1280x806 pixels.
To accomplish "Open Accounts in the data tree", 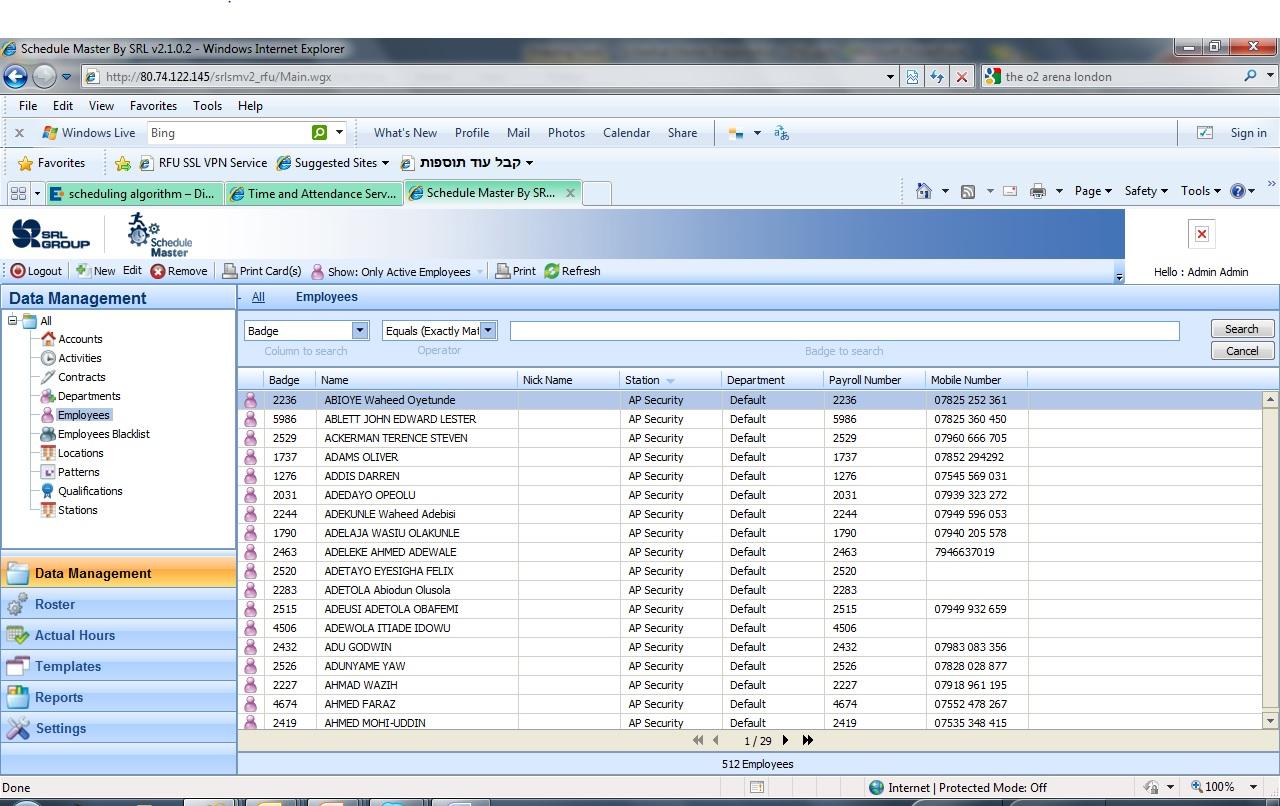I will coord(80,339).
